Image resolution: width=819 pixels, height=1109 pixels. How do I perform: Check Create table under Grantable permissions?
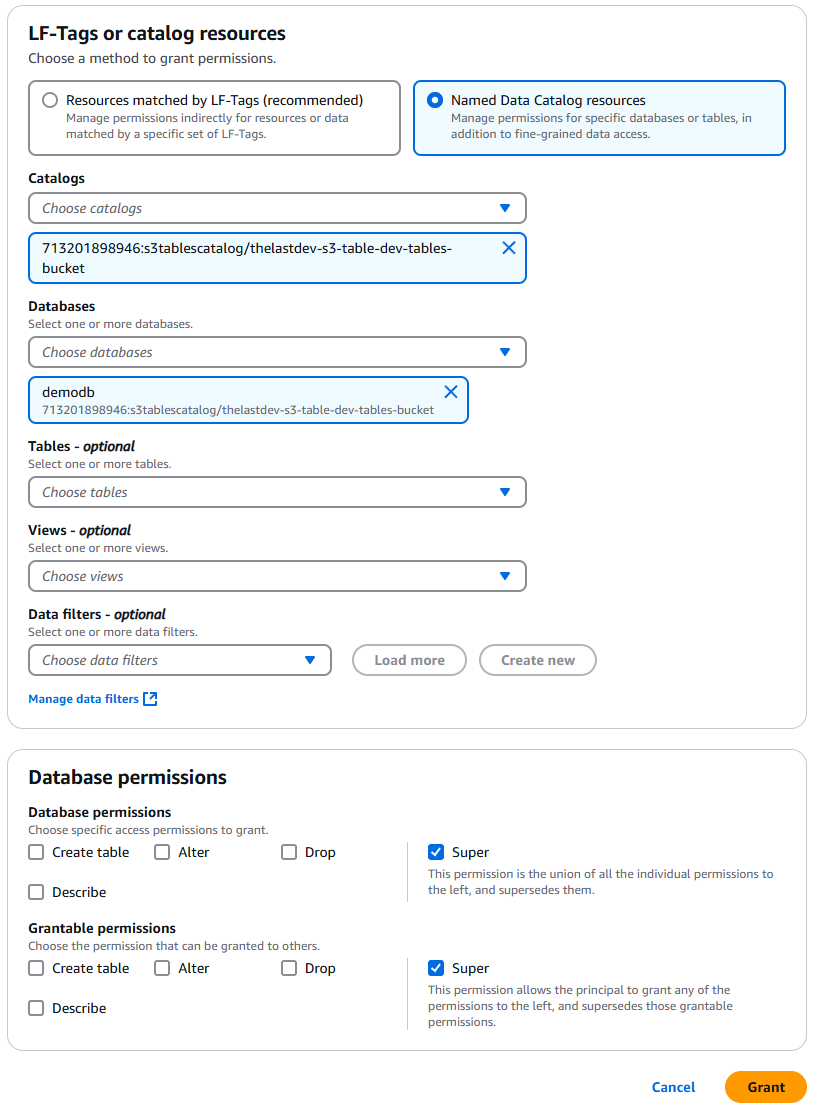(x=35, y=968)
